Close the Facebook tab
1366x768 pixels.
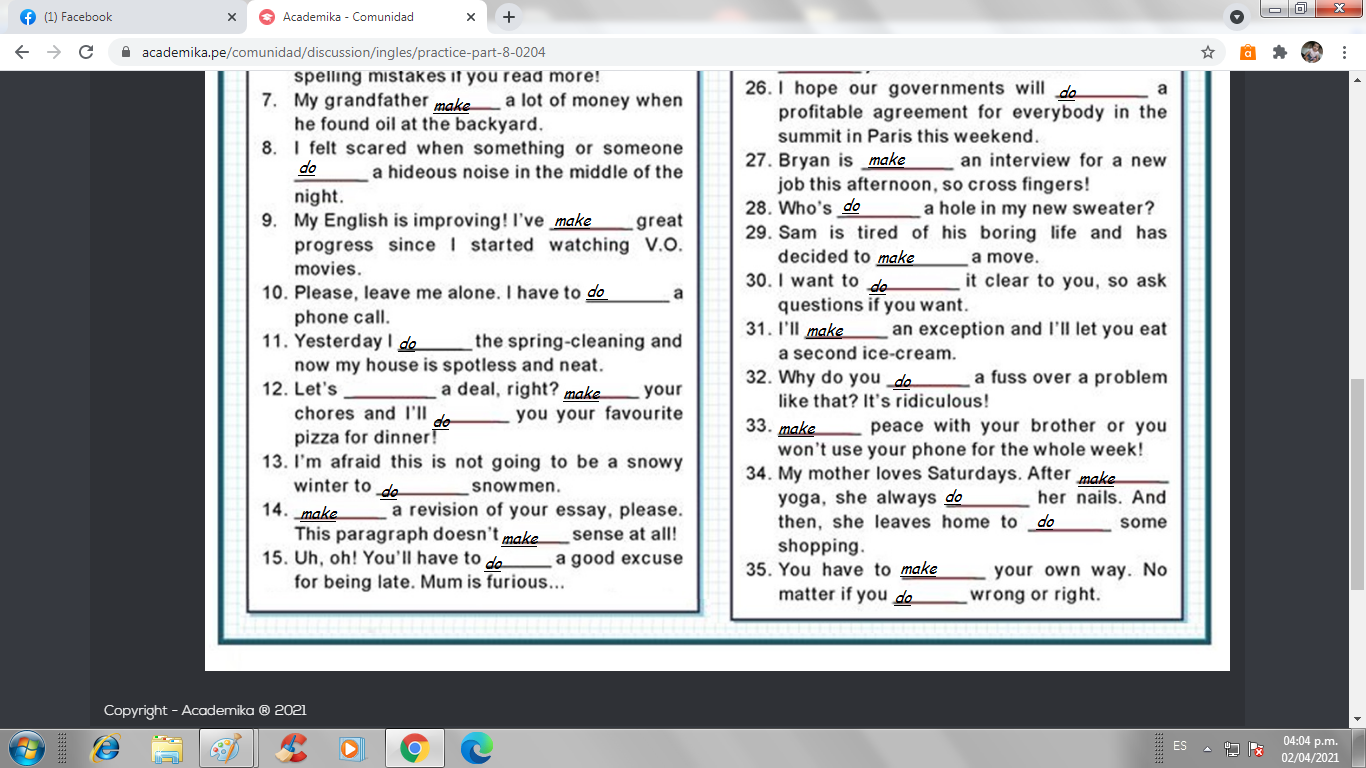point(231,17)
